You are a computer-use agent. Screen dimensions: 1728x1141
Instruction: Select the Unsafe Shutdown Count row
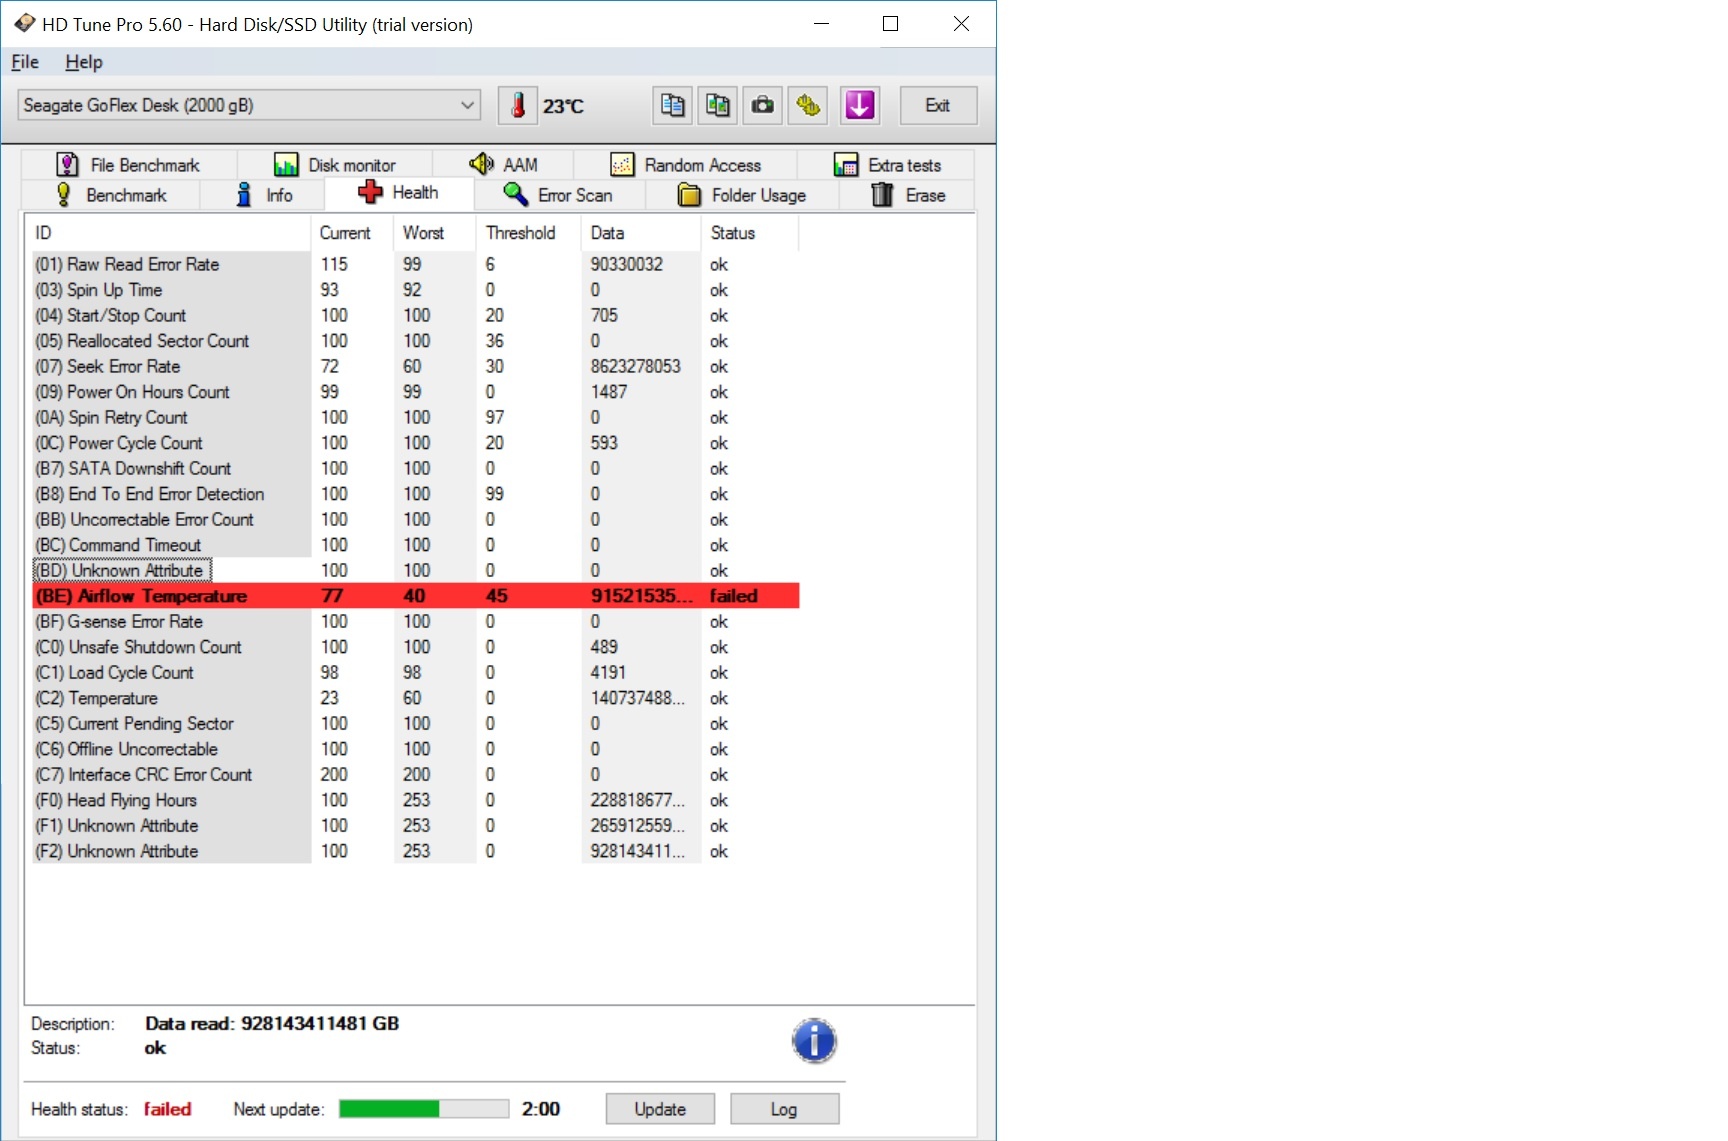point(416,647)
